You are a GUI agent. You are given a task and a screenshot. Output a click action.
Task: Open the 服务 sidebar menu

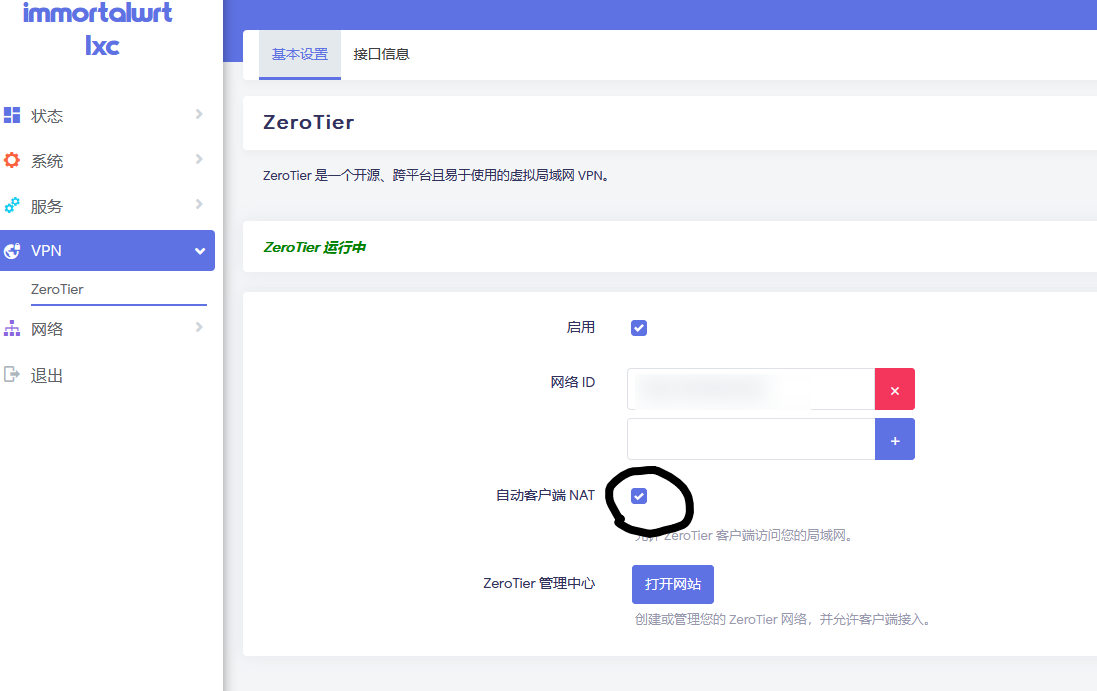(107, 206)
